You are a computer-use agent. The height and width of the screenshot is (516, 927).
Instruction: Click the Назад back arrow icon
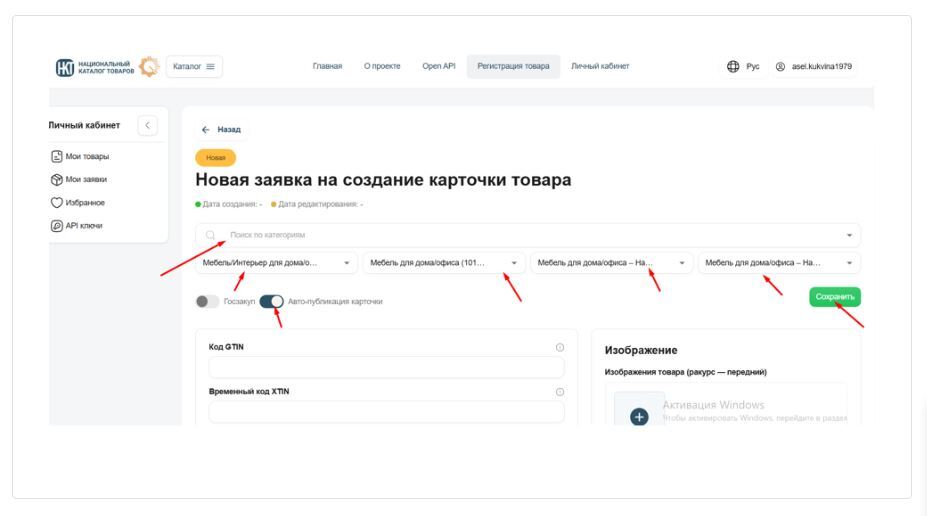pyautogui.click(x=205, y=129)
